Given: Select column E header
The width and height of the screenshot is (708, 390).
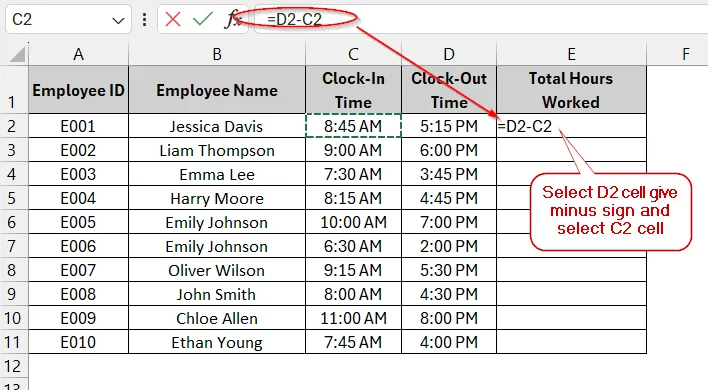Looking at the screenshot, I should (x=572, y=54).
